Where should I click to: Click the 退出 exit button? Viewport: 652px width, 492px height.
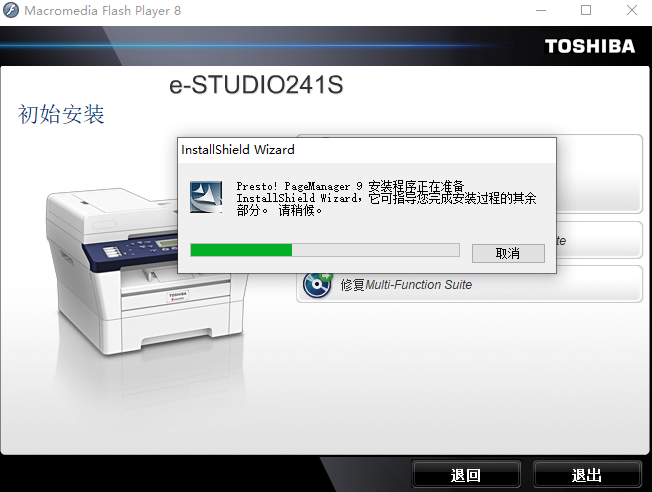587,475
